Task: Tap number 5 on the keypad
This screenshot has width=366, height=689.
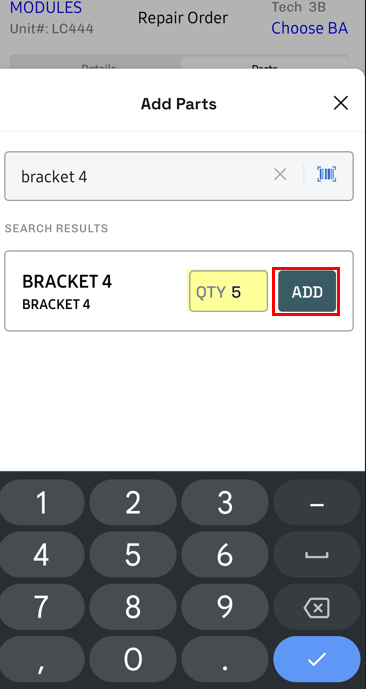Action: click(133, 555)
